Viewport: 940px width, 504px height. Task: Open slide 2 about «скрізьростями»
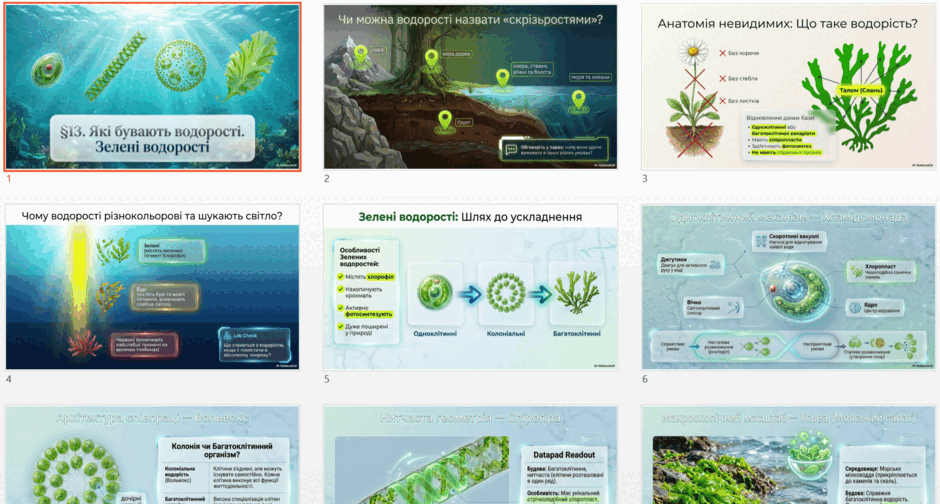pos(471,87)
